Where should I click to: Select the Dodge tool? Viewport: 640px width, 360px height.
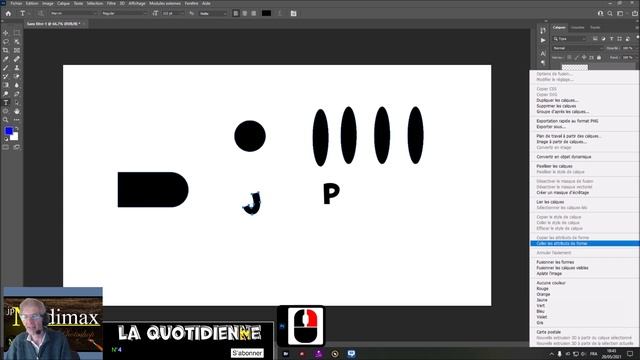tap(6, 94)
